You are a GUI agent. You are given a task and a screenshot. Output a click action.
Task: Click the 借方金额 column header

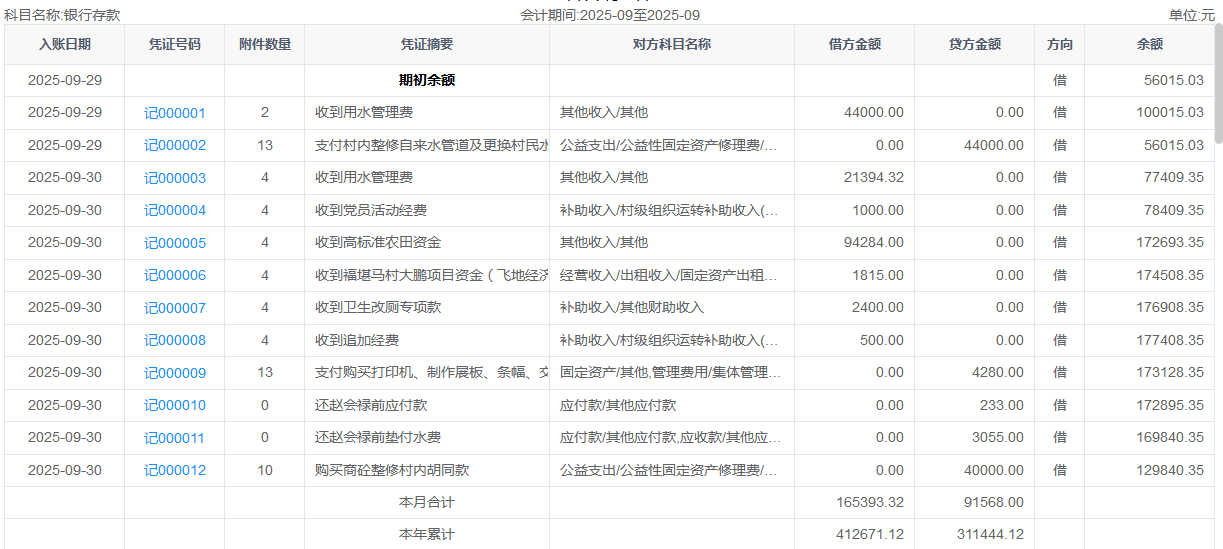click(x=855, y=45)
